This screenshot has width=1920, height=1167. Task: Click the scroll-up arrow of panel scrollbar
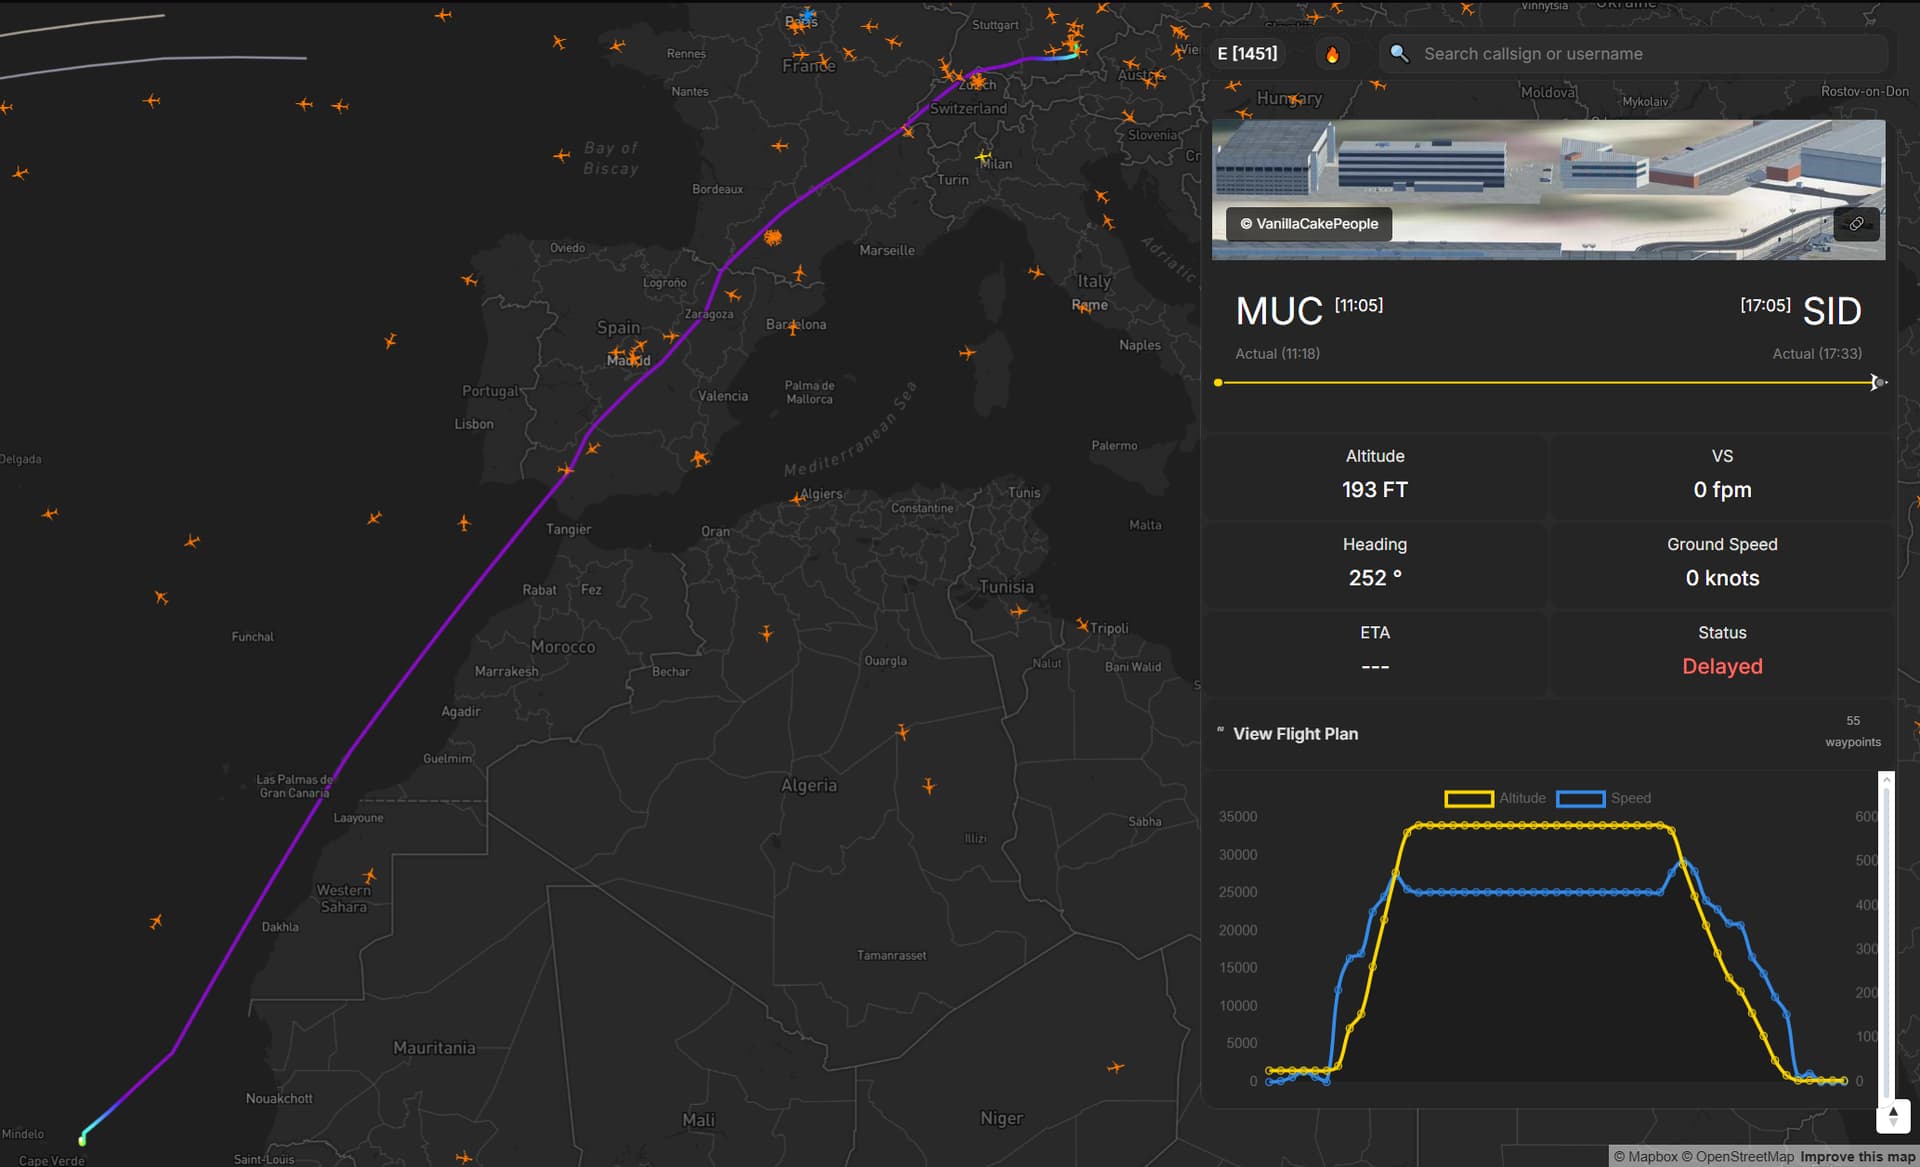(1886, 778)
